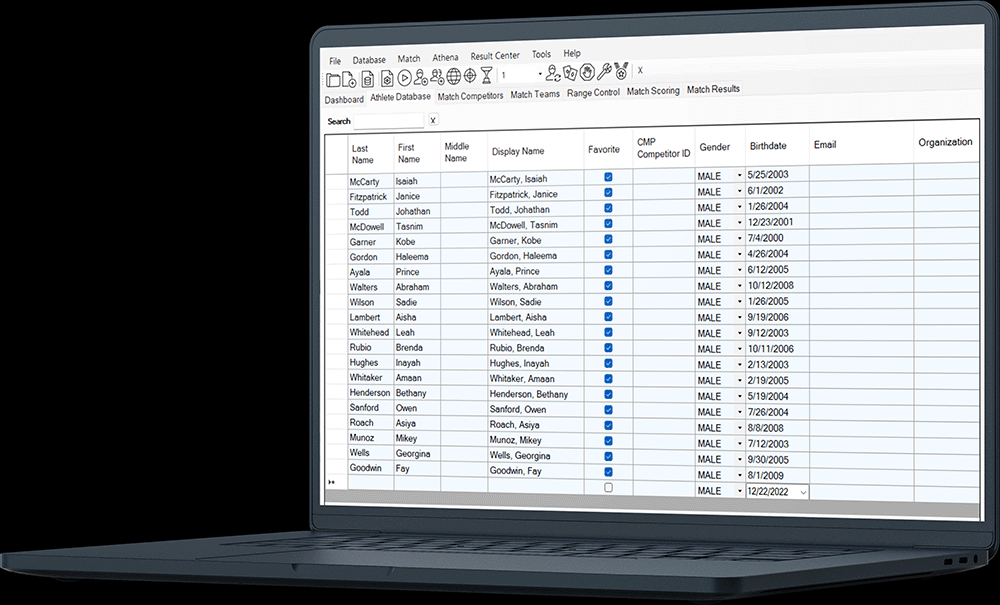Open Gender dropdown for Ayala row
The height and width of the screenshot is (605, 1000).
click(x=740, y=270)
